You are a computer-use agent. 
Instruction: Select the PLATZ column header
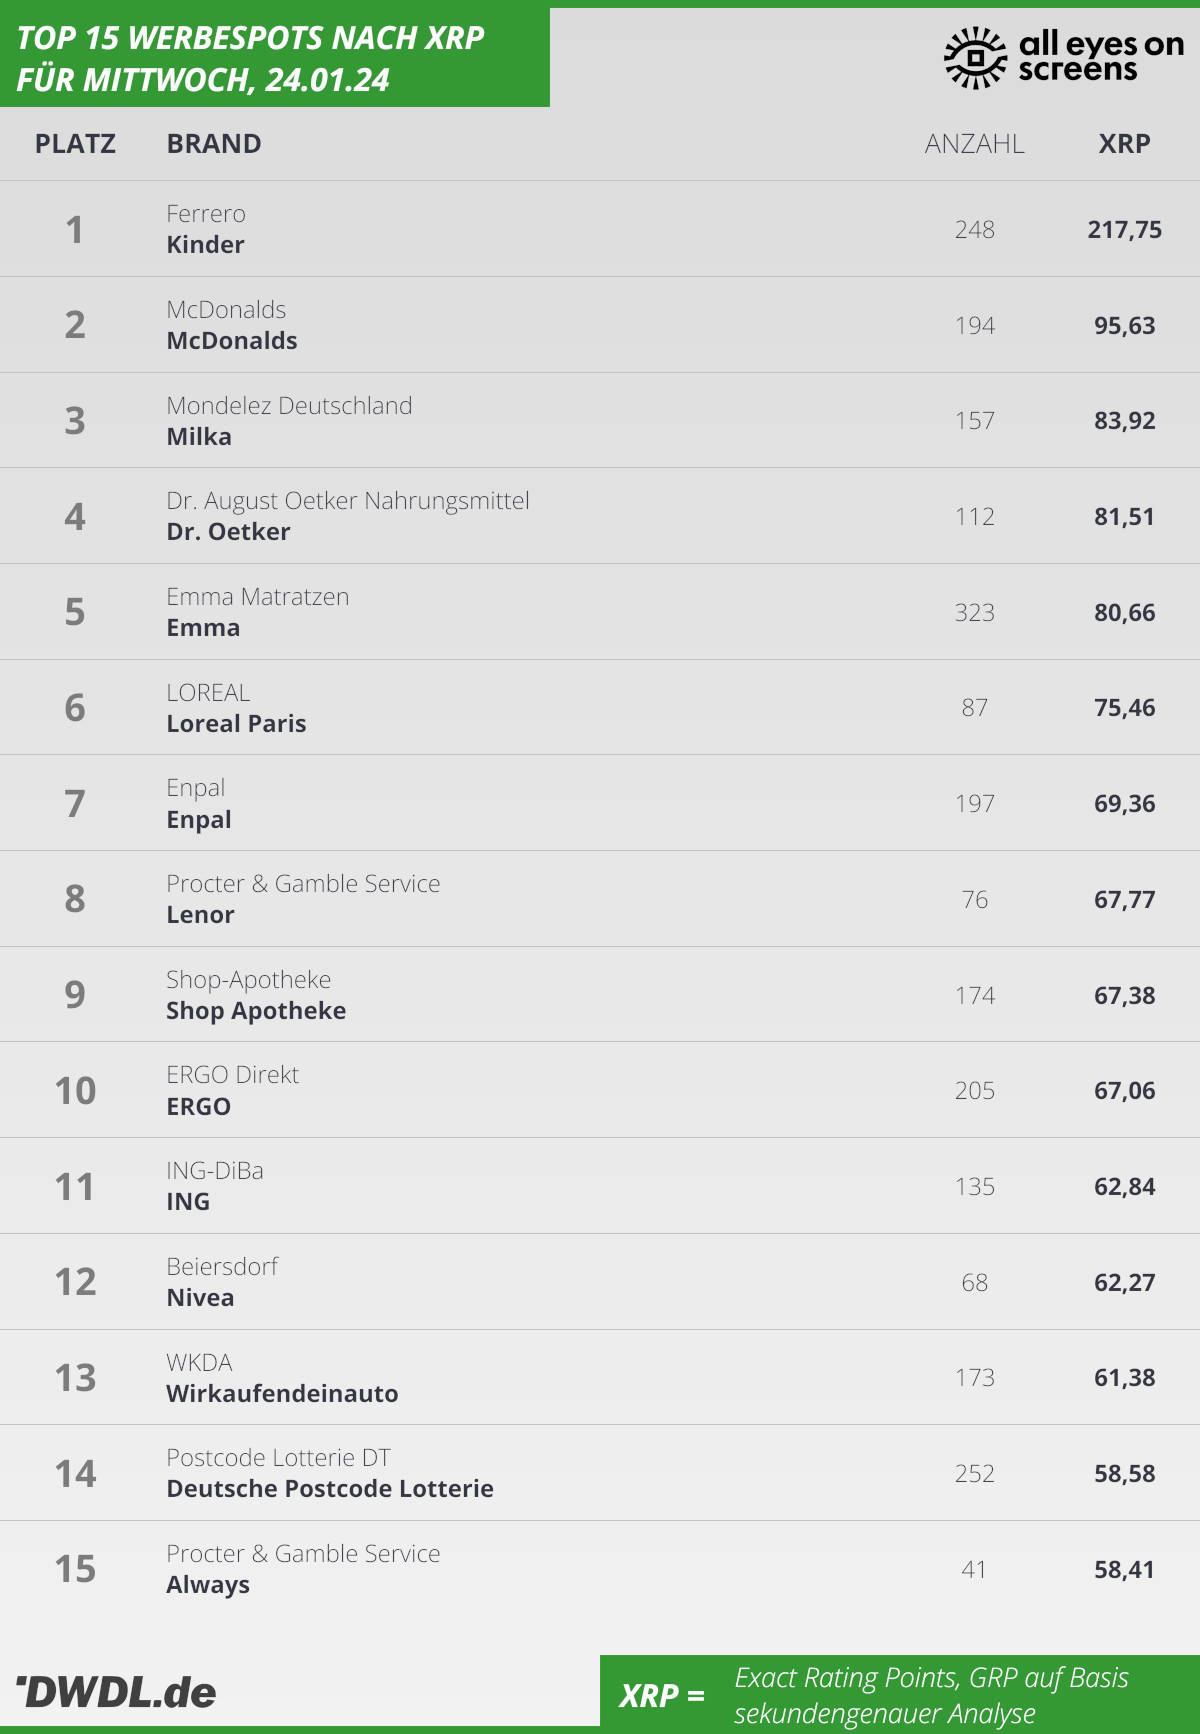click(75, 144)
